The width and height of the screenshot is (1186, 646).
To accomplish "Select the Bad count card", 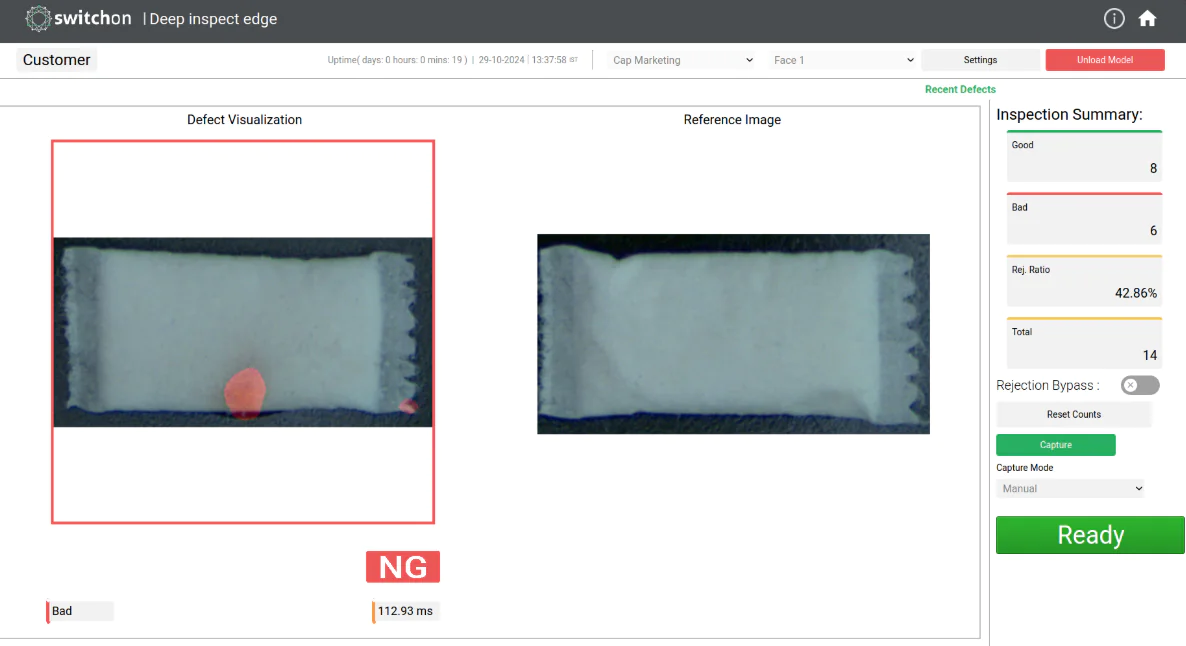I will point(1084,219).
